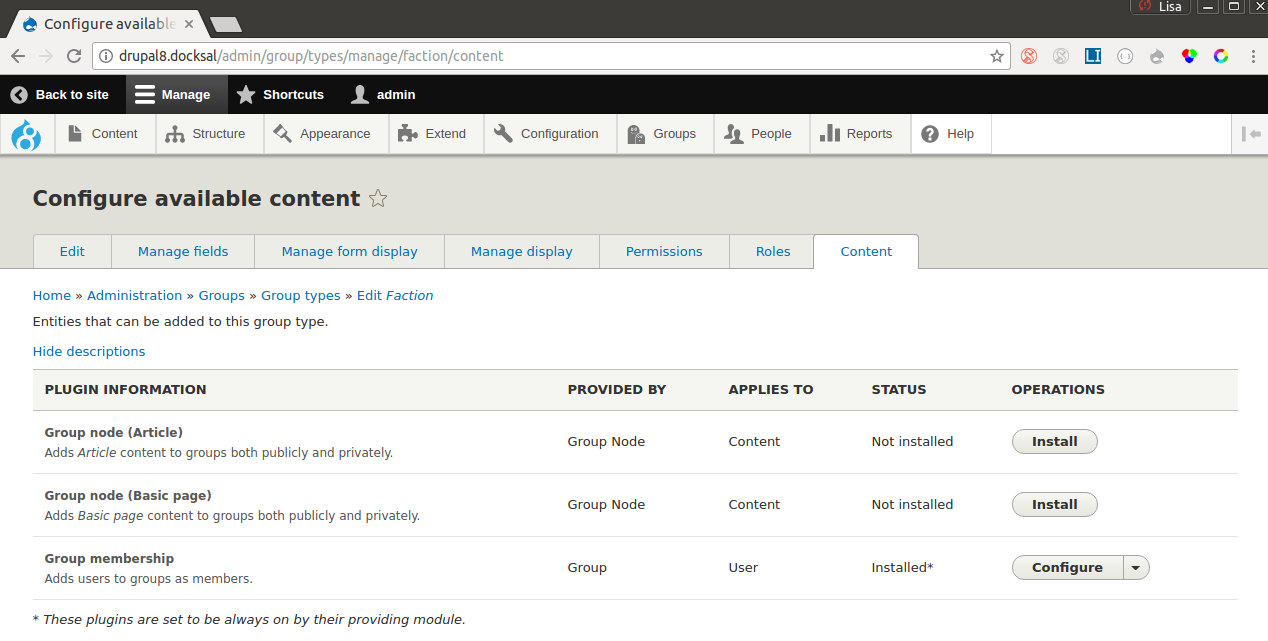Screen dimensions: 1268x641
Task: Click the red circular extension icon
Action: (x=1029, y=57)
